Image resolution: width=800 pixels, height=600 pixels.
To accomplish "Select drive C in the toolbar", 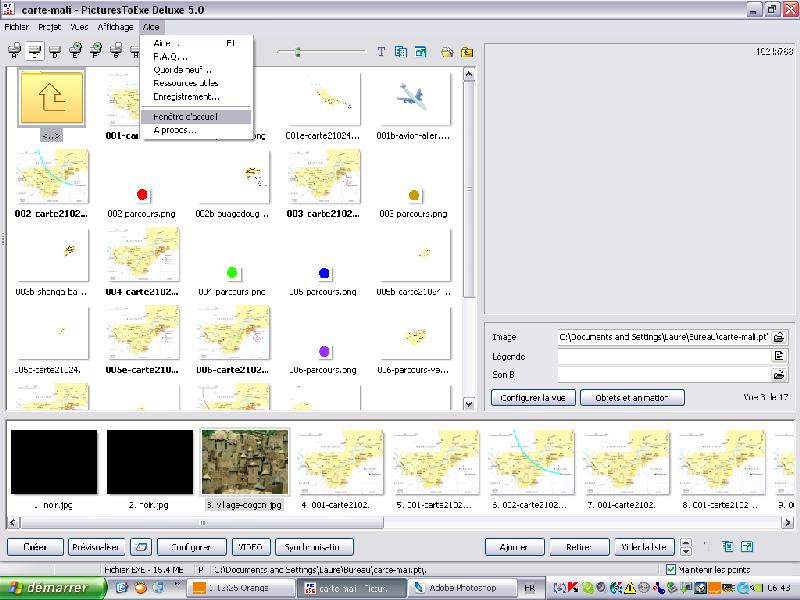I will click(x=34, y=51).
